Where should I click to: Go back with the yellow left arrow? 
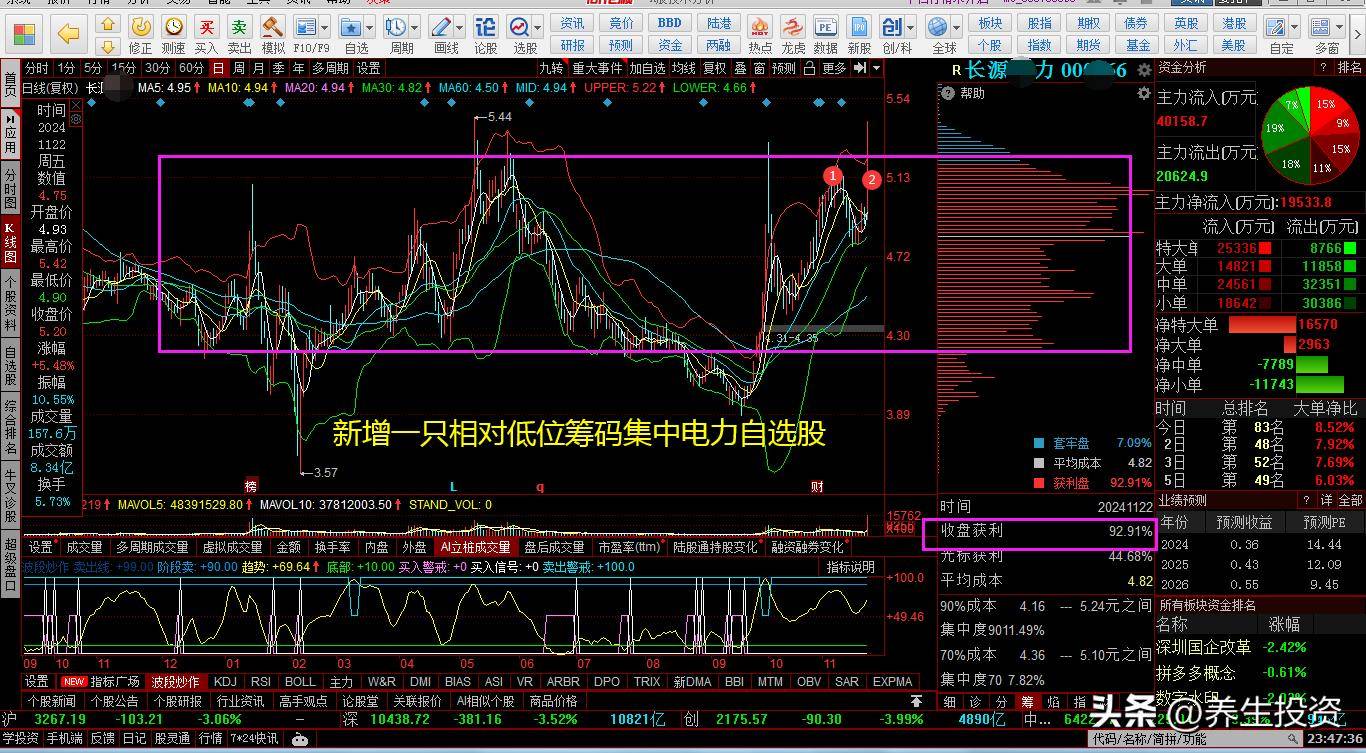click(69, 34)
